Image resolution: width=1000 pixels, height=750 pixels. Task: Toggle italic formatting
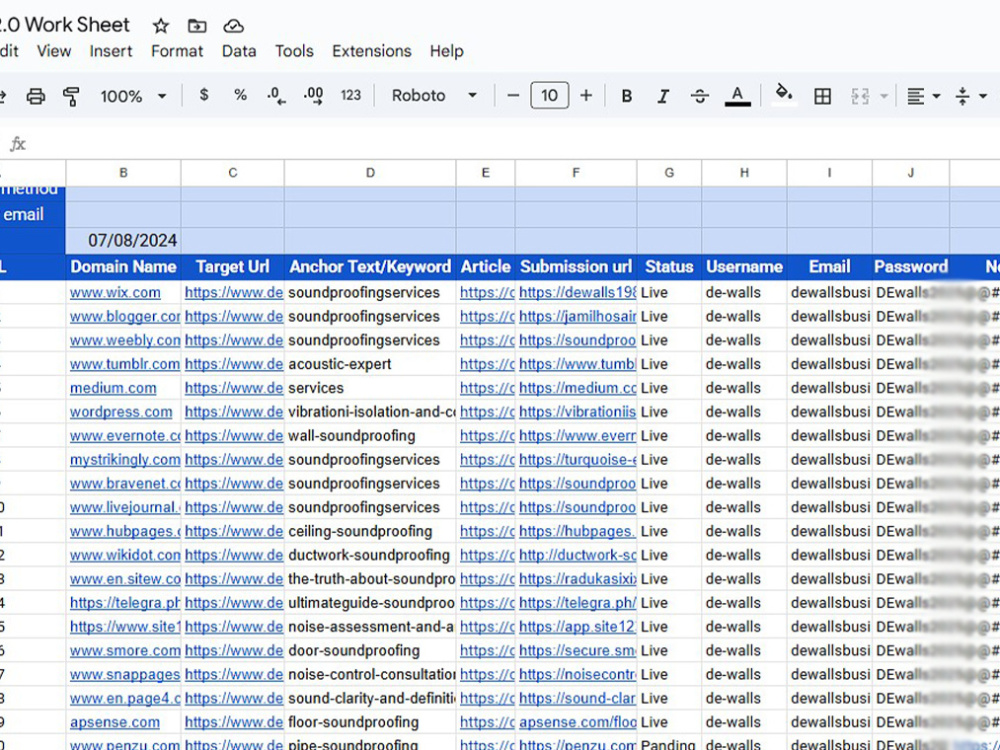coord(663,96)
